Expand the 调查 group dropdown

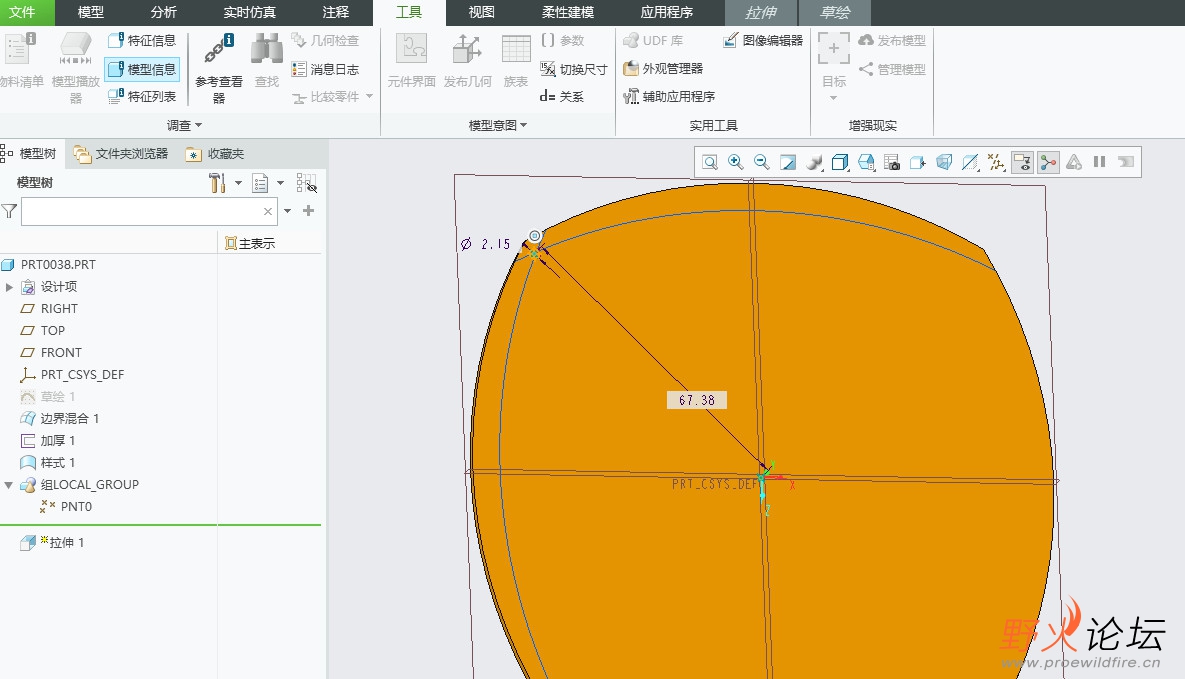(184, 125)
